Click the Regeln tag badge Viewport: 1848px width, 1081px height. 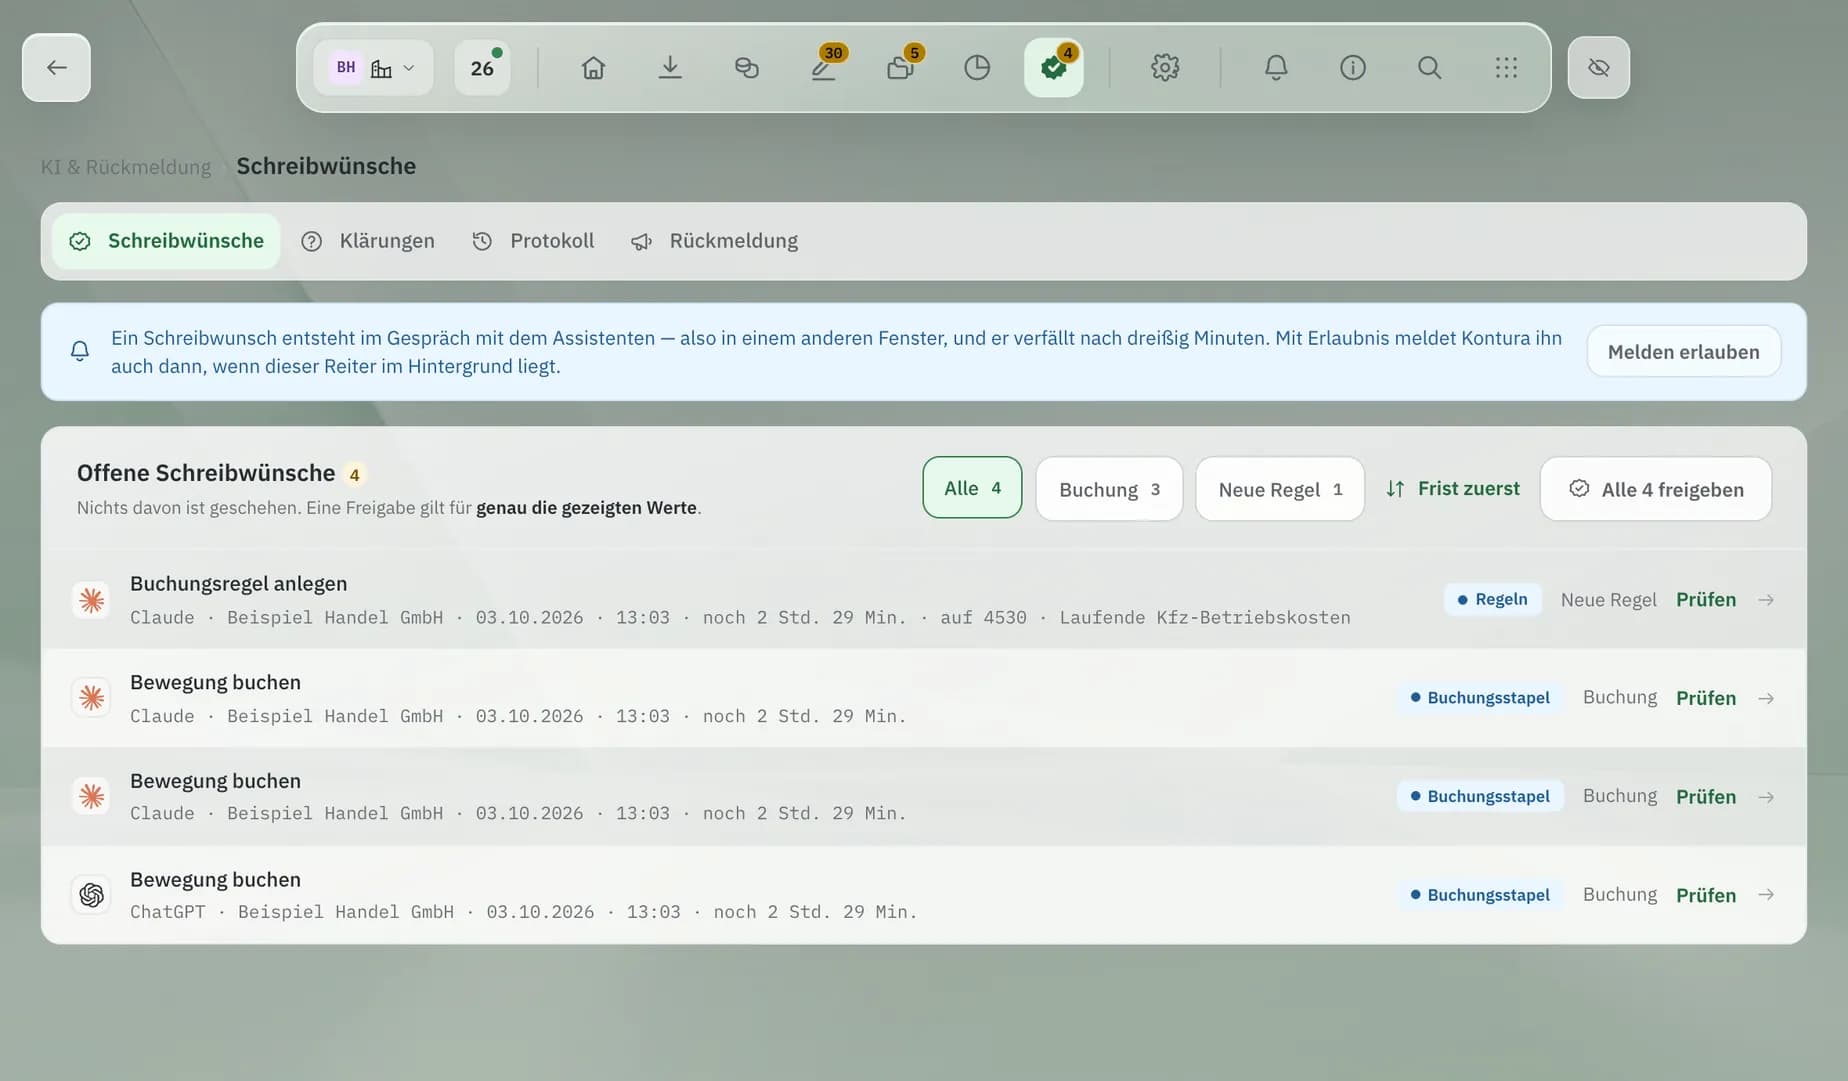click(1492, 599)
